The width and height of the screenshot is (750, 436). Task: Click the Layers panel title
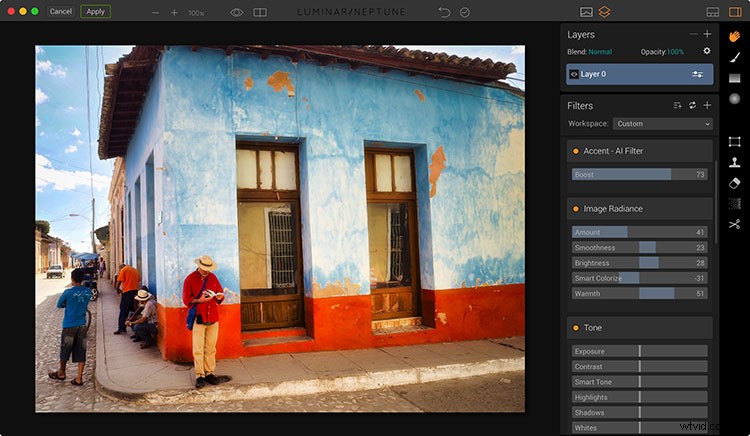pos(581,34)
